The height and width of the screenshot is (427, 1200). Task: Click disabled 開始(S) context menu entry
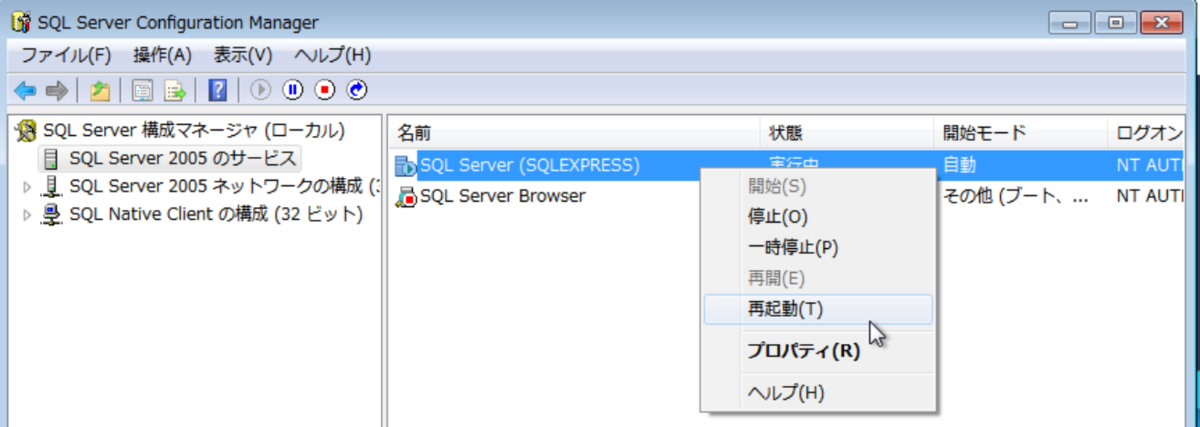(818, 185)
